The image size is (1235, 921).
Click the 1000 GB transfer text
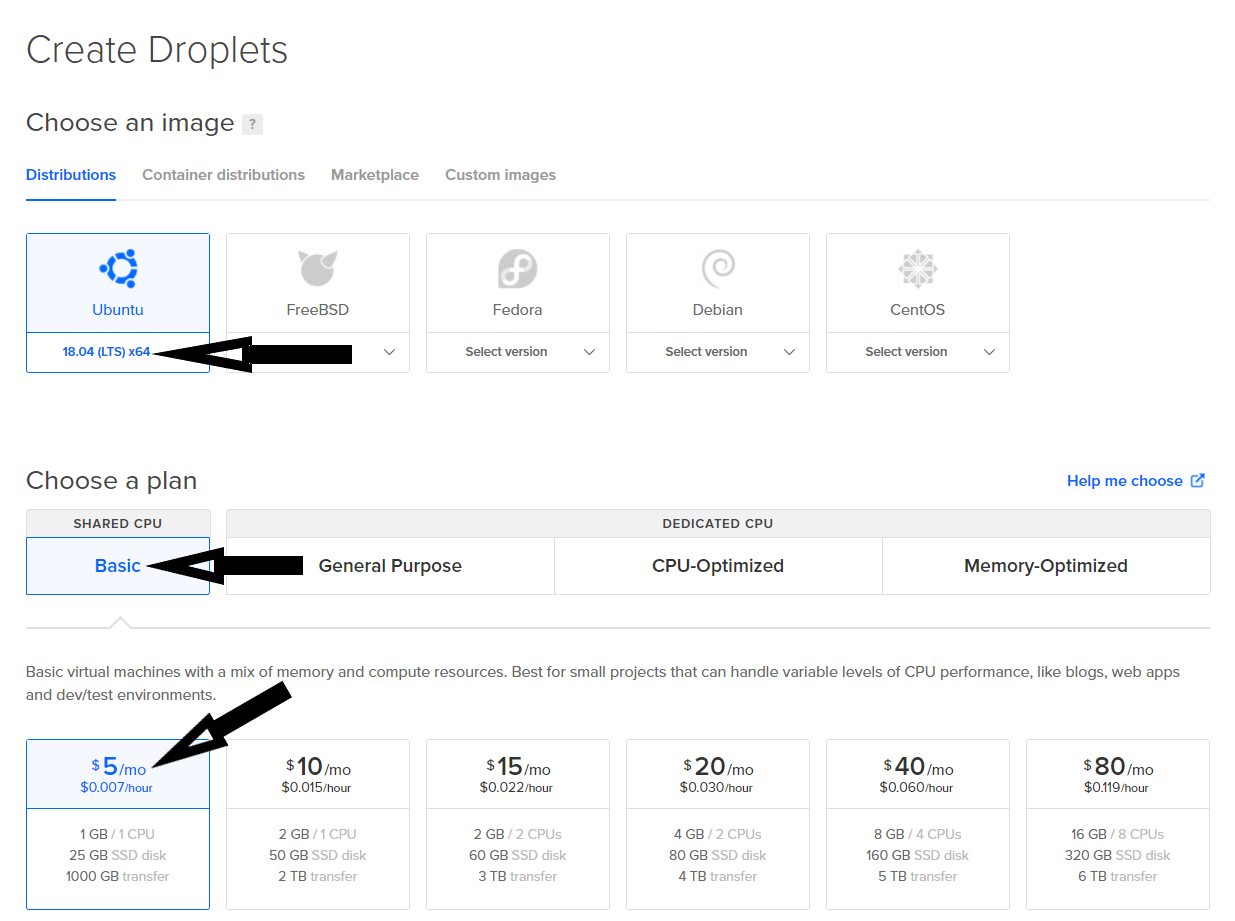tap(118, 876)
